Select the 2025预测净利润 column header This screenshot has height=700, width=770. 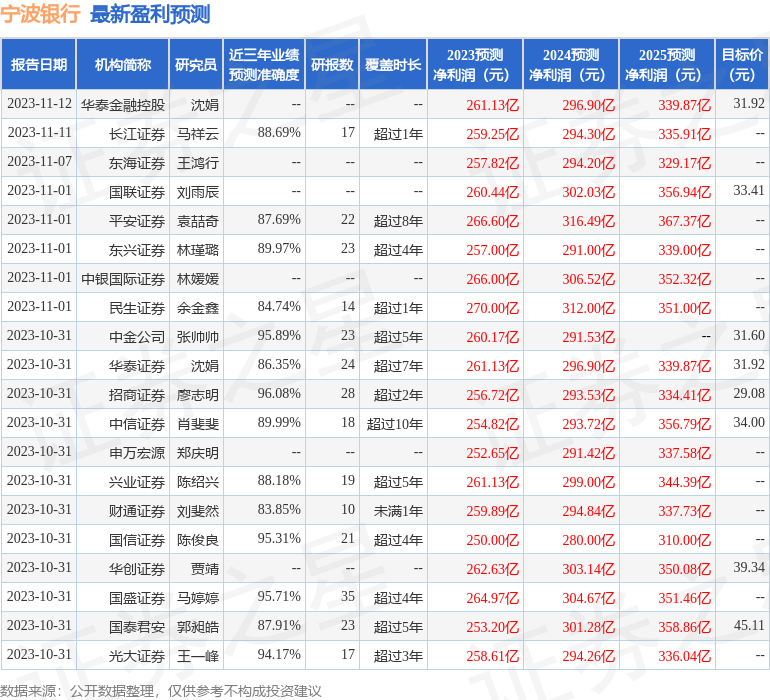[x=667, y=64]
